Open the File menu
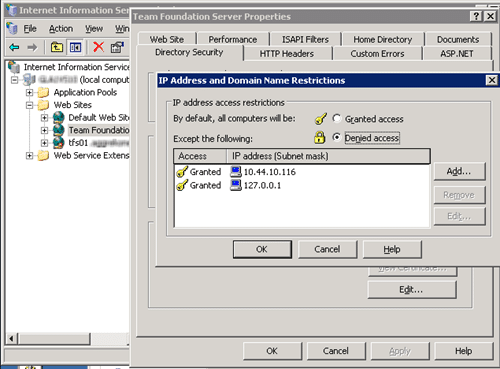The image size is (500, 369). 30,29
